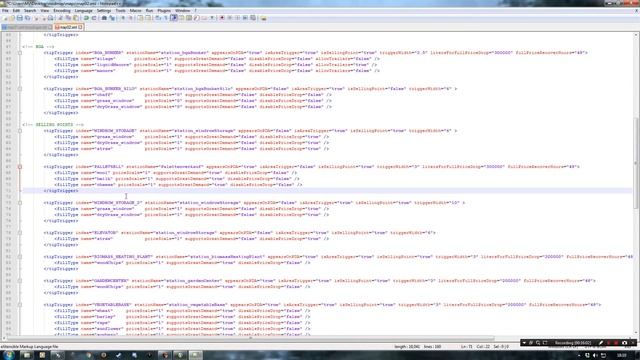Copy selection with the toolbar icon
640x360 pixels.
68,18
